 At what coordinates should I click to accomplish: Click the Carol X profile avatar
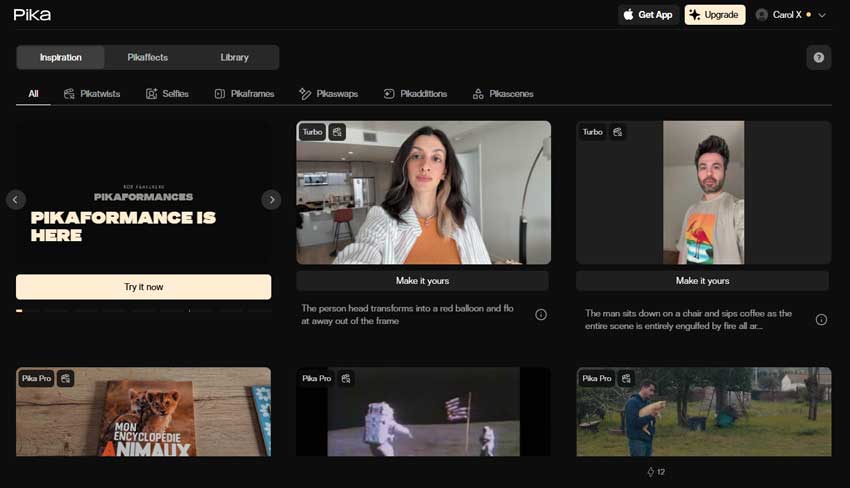(761, 15)
